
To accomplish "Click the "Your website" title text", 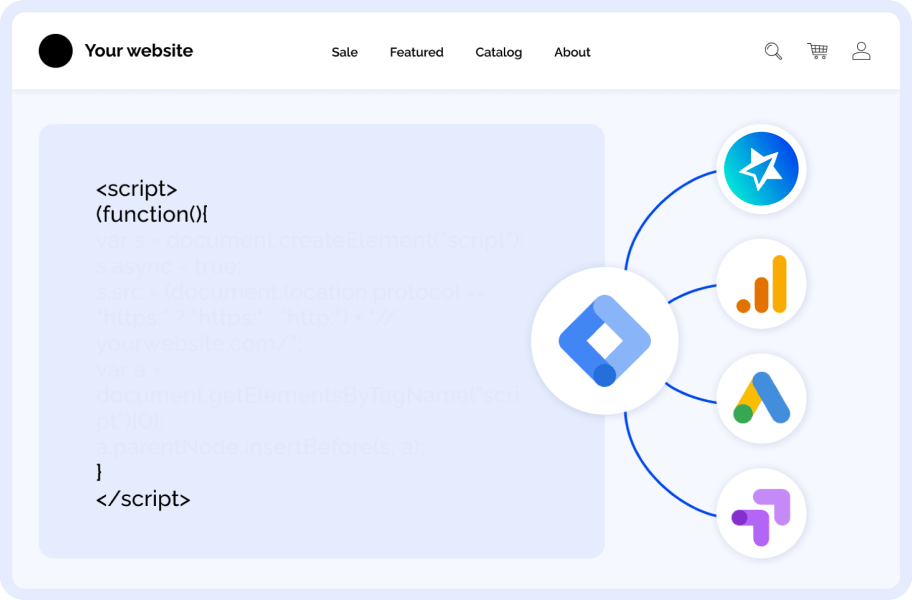I will pos(139,51).
